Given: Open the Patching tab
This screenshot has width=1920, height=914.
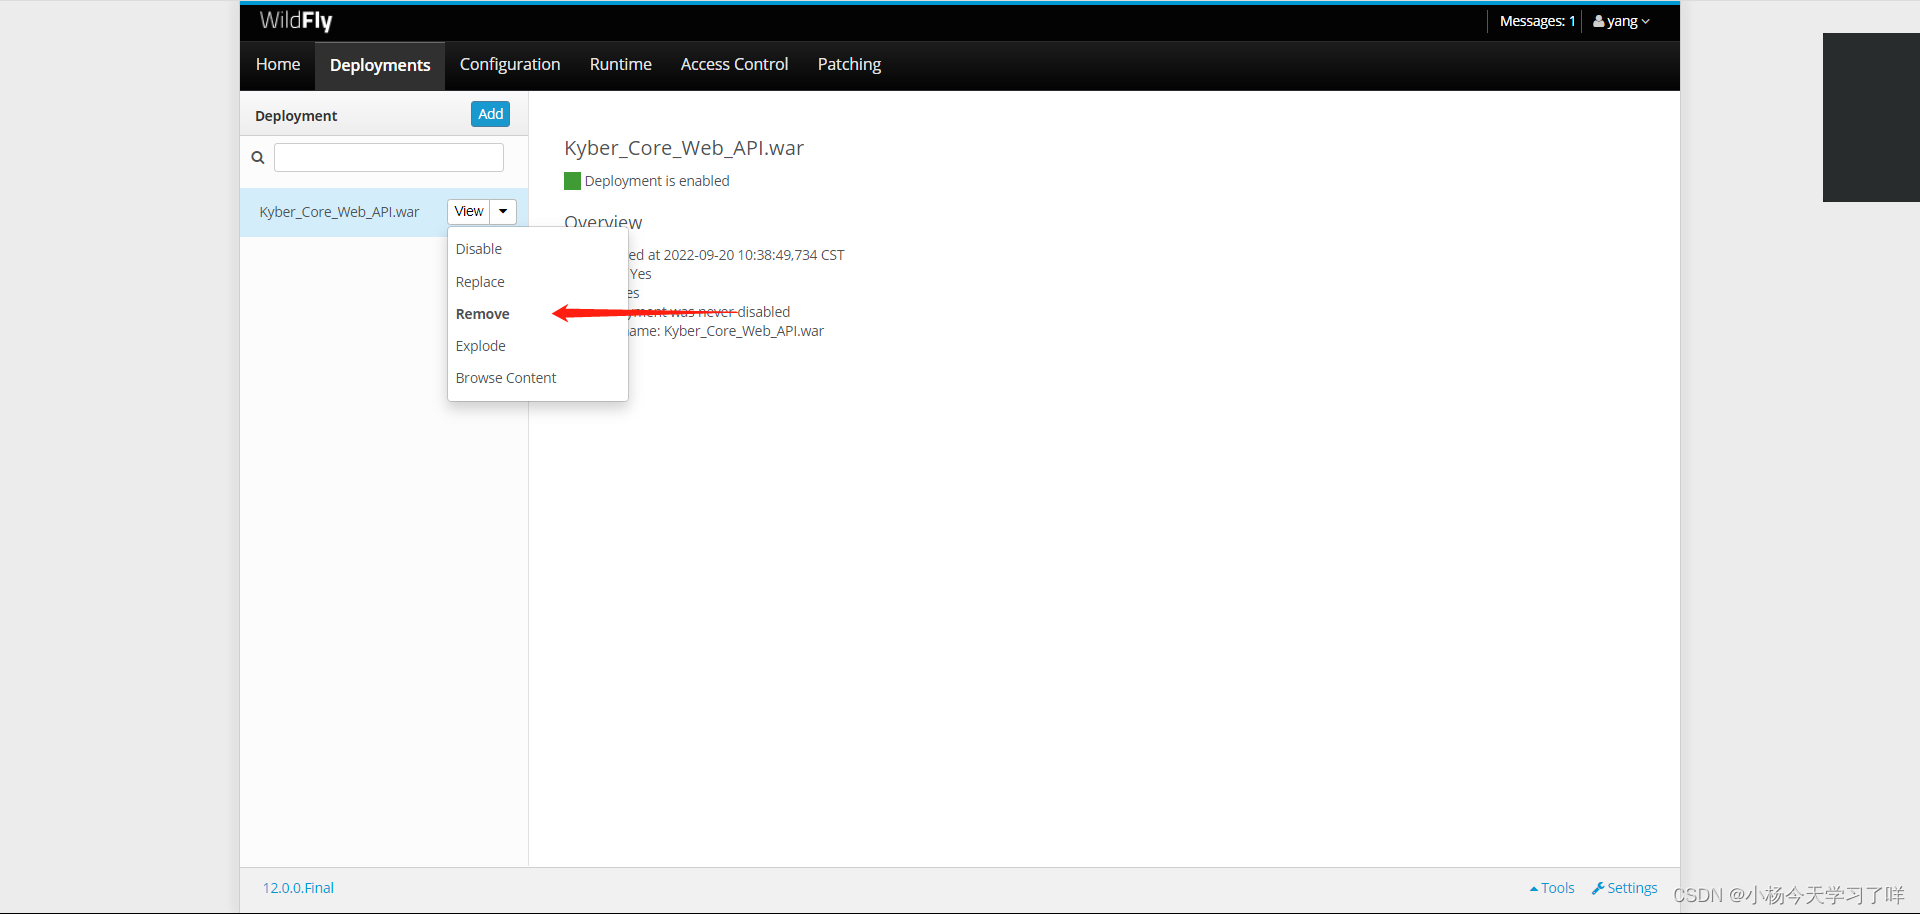Looking at the screenshot, I should pyautogui.click(x=848, y=64).
